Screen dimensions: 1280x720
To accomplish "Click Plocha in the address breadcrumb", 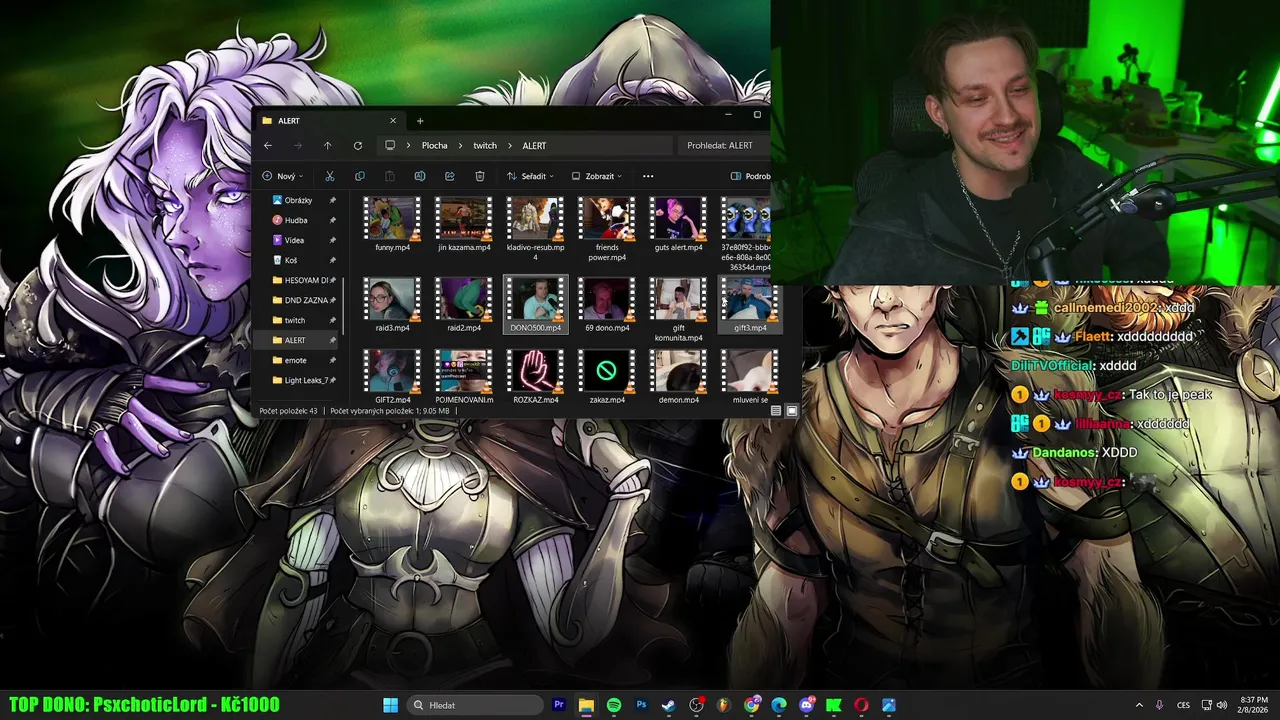I will click(434, 146).
